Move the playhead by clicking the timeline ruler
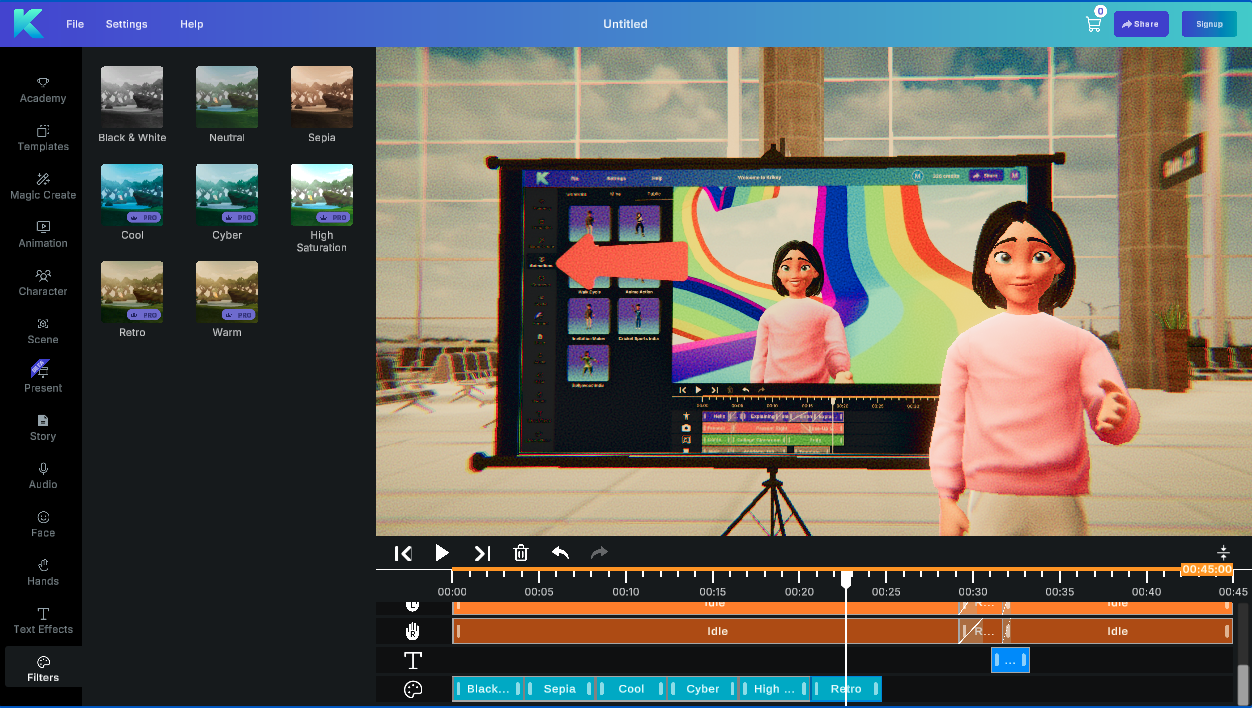 point(700,578)
